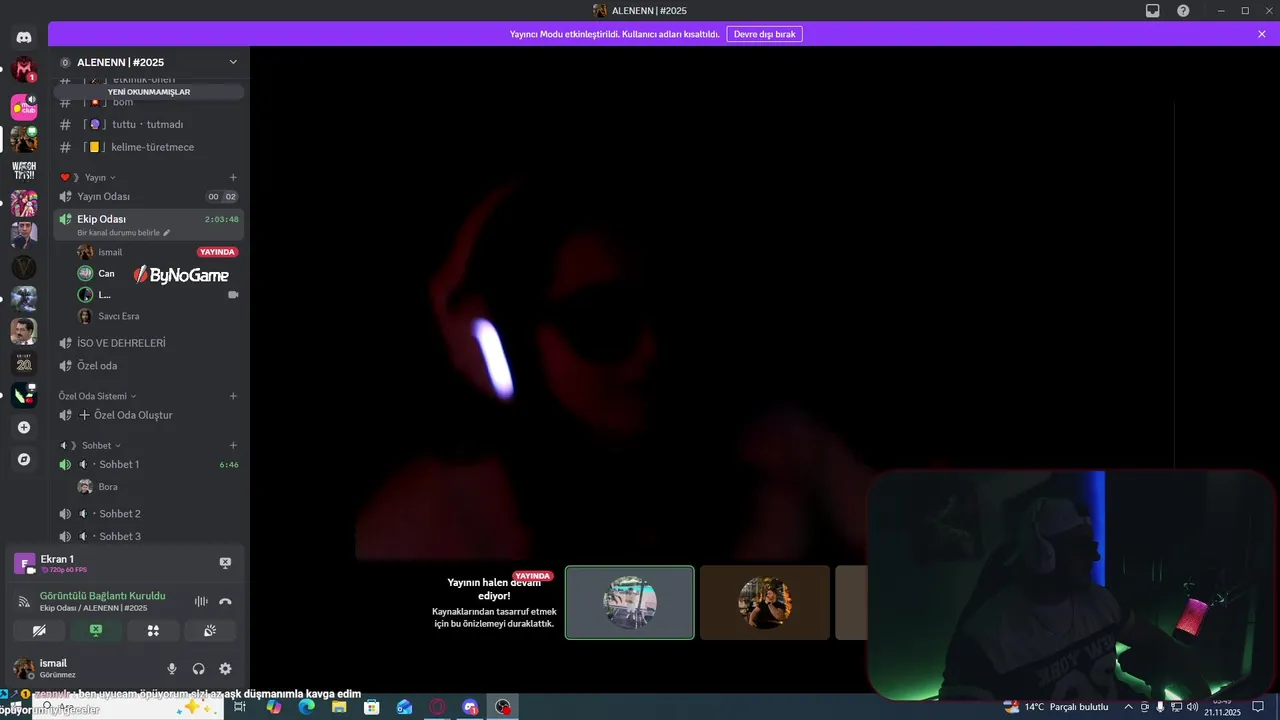Join the Özel oda voice channel

click(148, 366)
